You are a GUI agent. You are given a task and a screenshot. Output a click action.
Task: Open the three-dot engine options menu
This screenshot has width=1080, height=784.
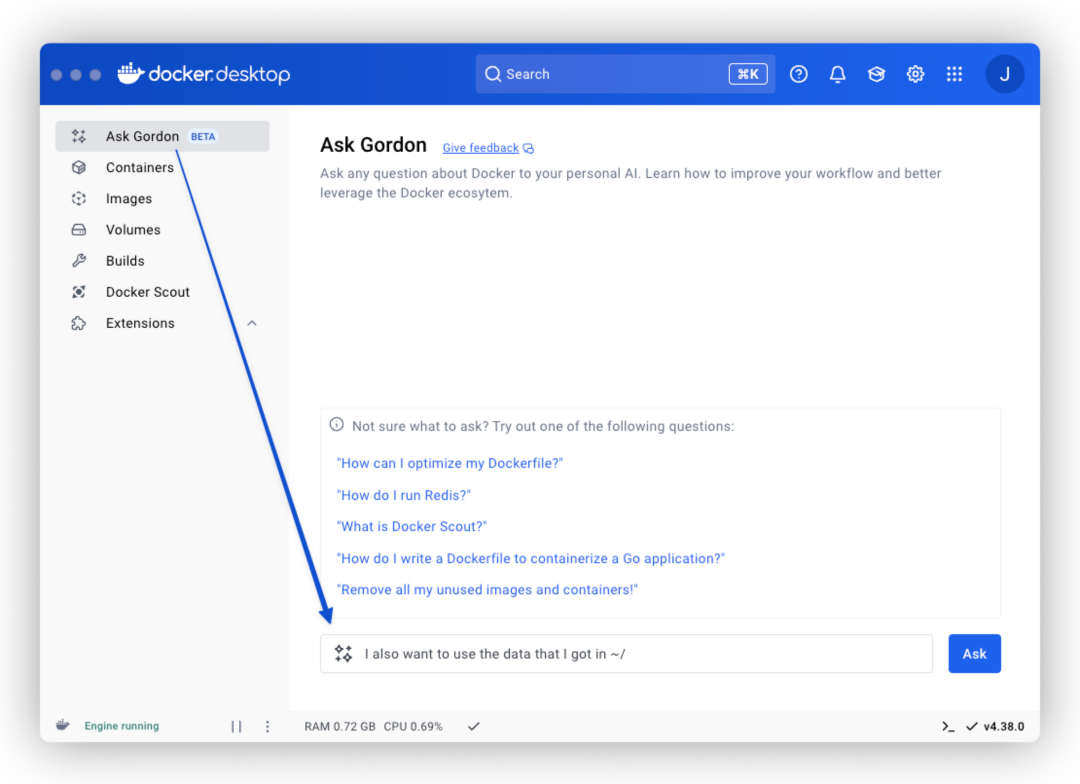[x=267, y=725]
